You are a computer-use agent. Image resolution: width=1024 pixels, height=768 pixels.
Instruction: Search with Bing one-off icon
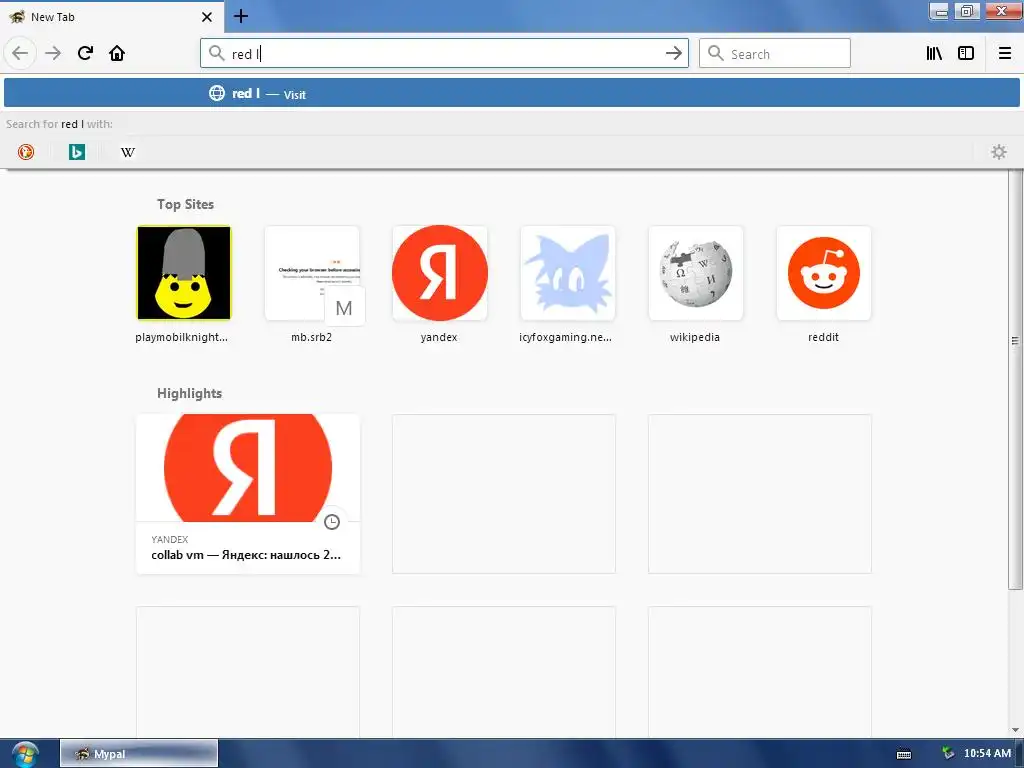coord(77,152)
